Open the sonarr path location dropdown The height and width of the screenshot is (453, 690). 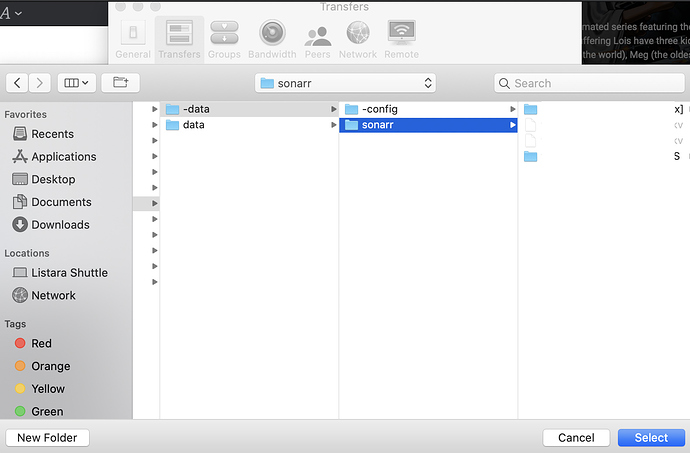tap(345, 83)
